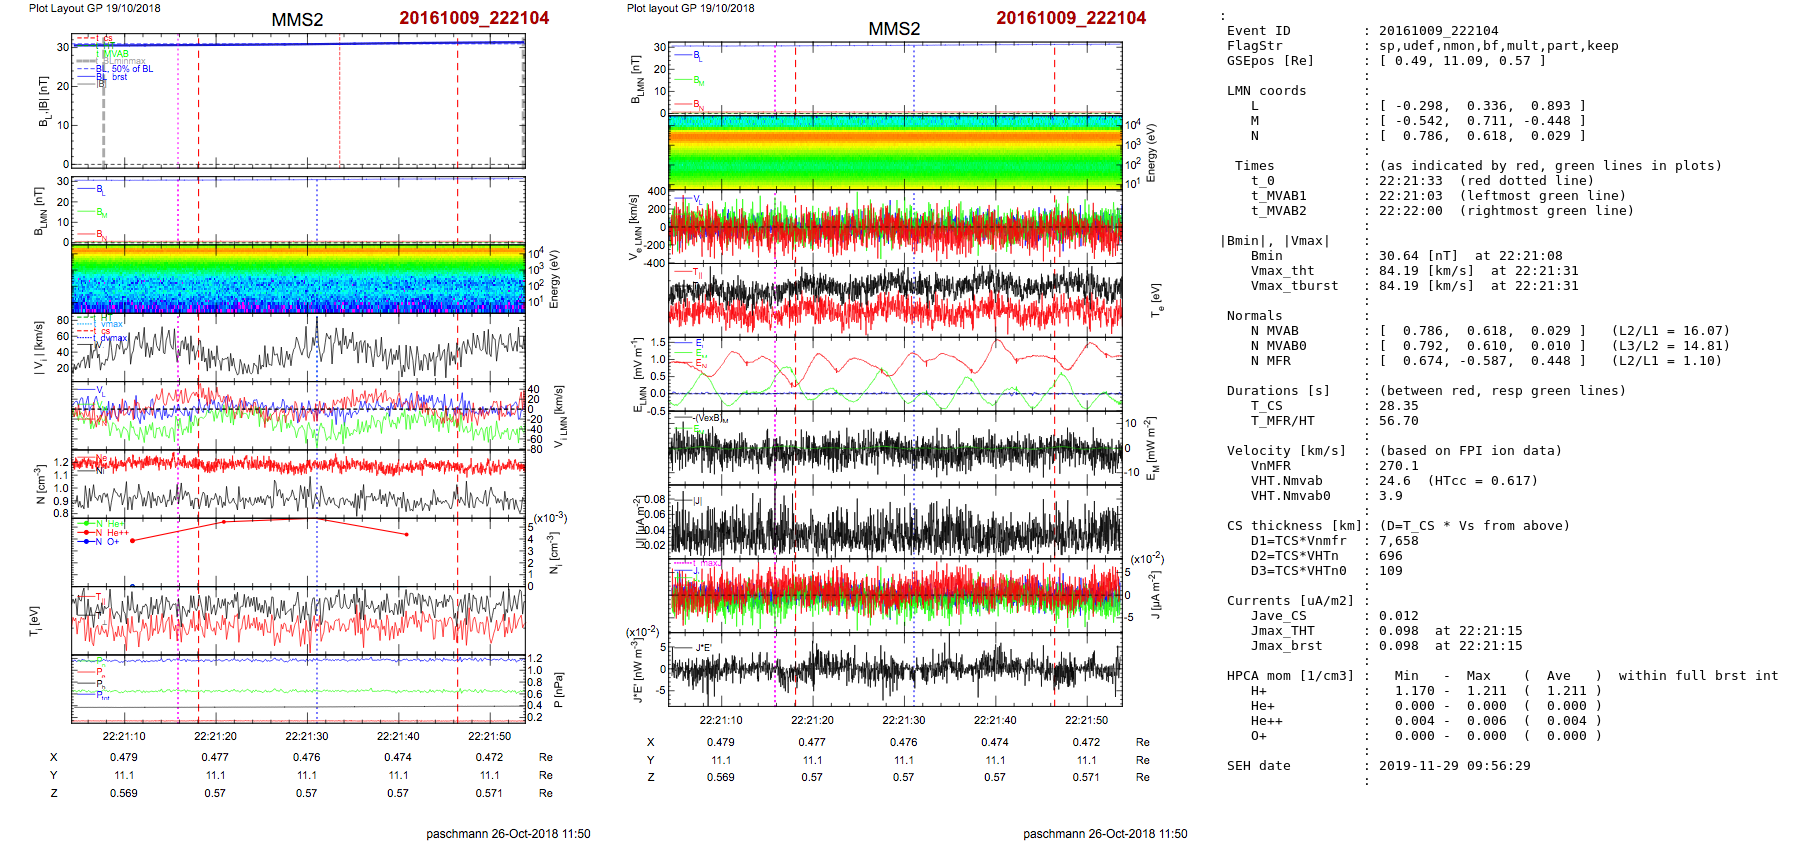The image size is (1804, 841).
Task: Select the ion energy spectrogram in the left plot
Action: click(x=298, y=278)
